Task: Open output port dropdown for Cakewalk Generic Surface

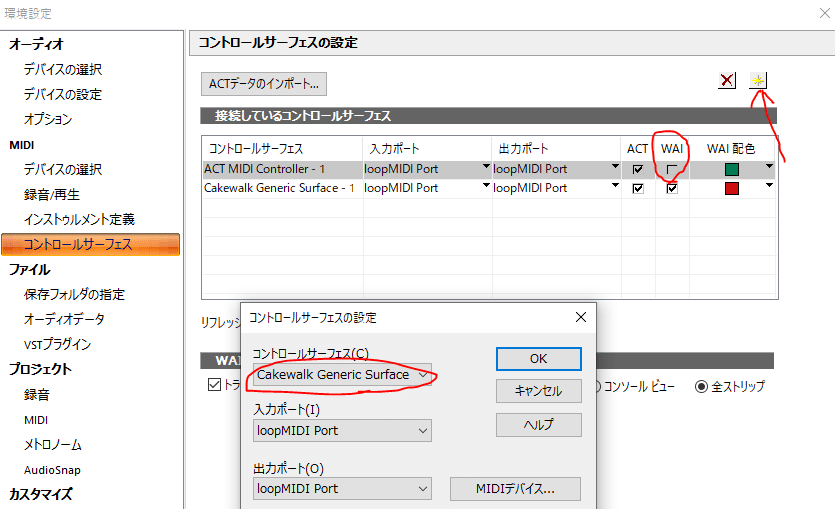Action: pyautogui.click(x=615, y=186)
